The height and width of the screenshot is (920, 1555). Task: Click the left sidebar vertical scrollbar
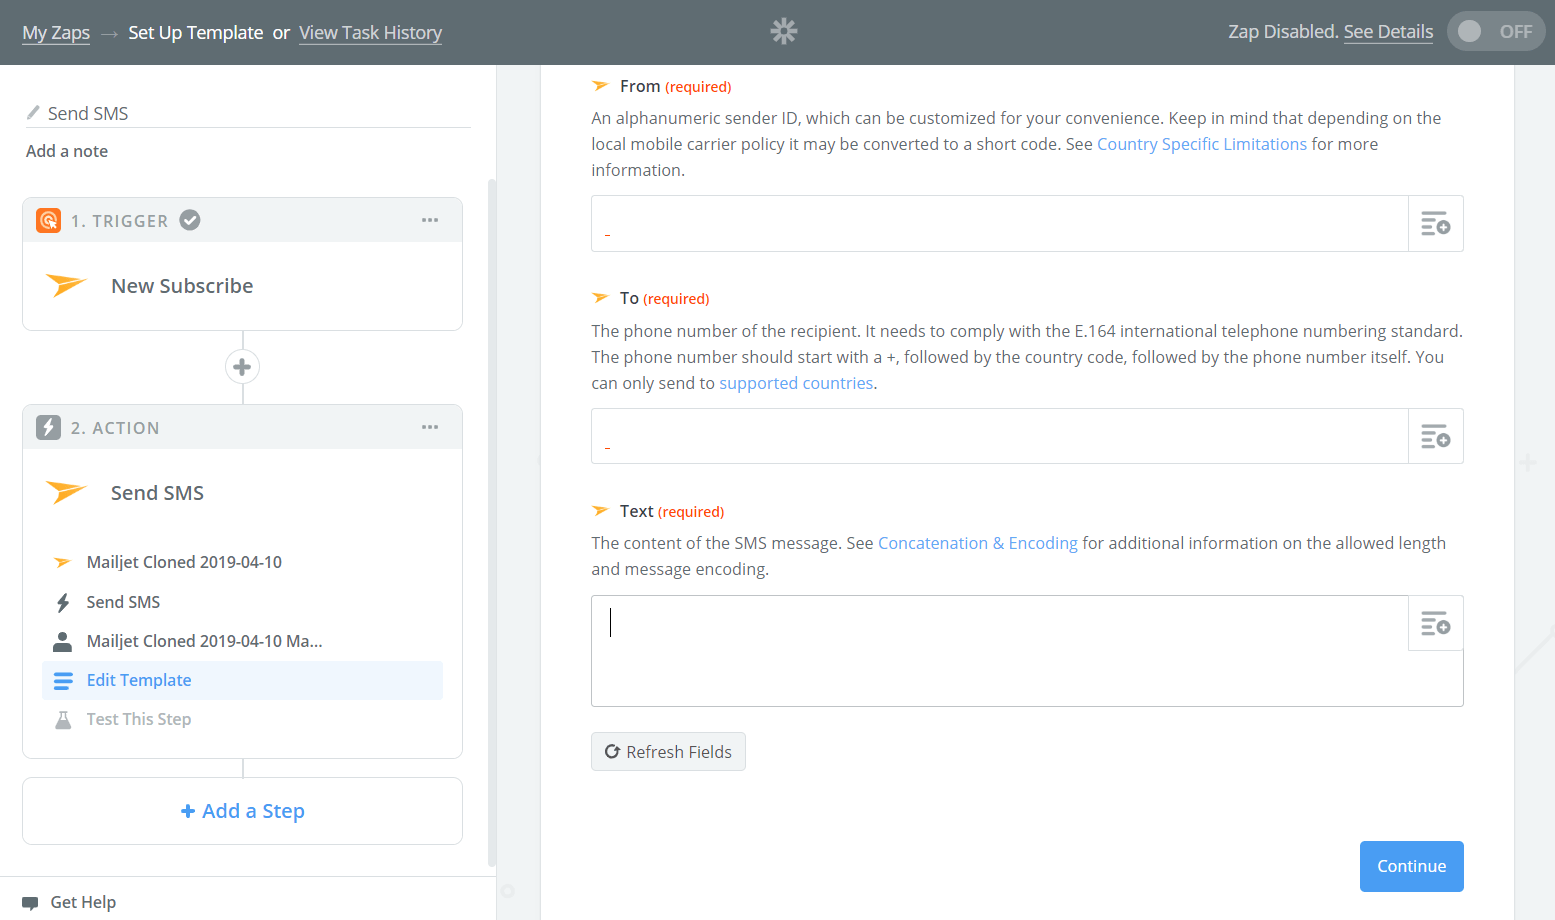[491, 522]
